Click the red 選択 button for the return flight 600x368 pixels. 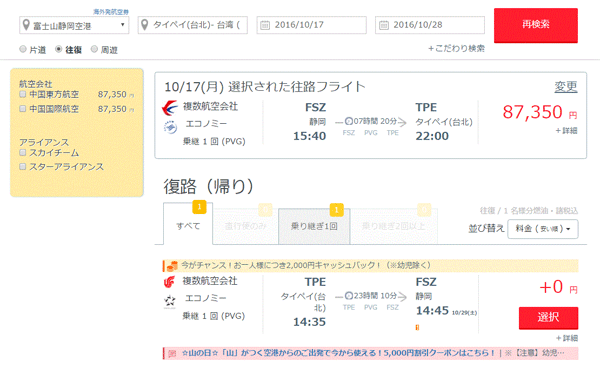click(x=548, y=318)
